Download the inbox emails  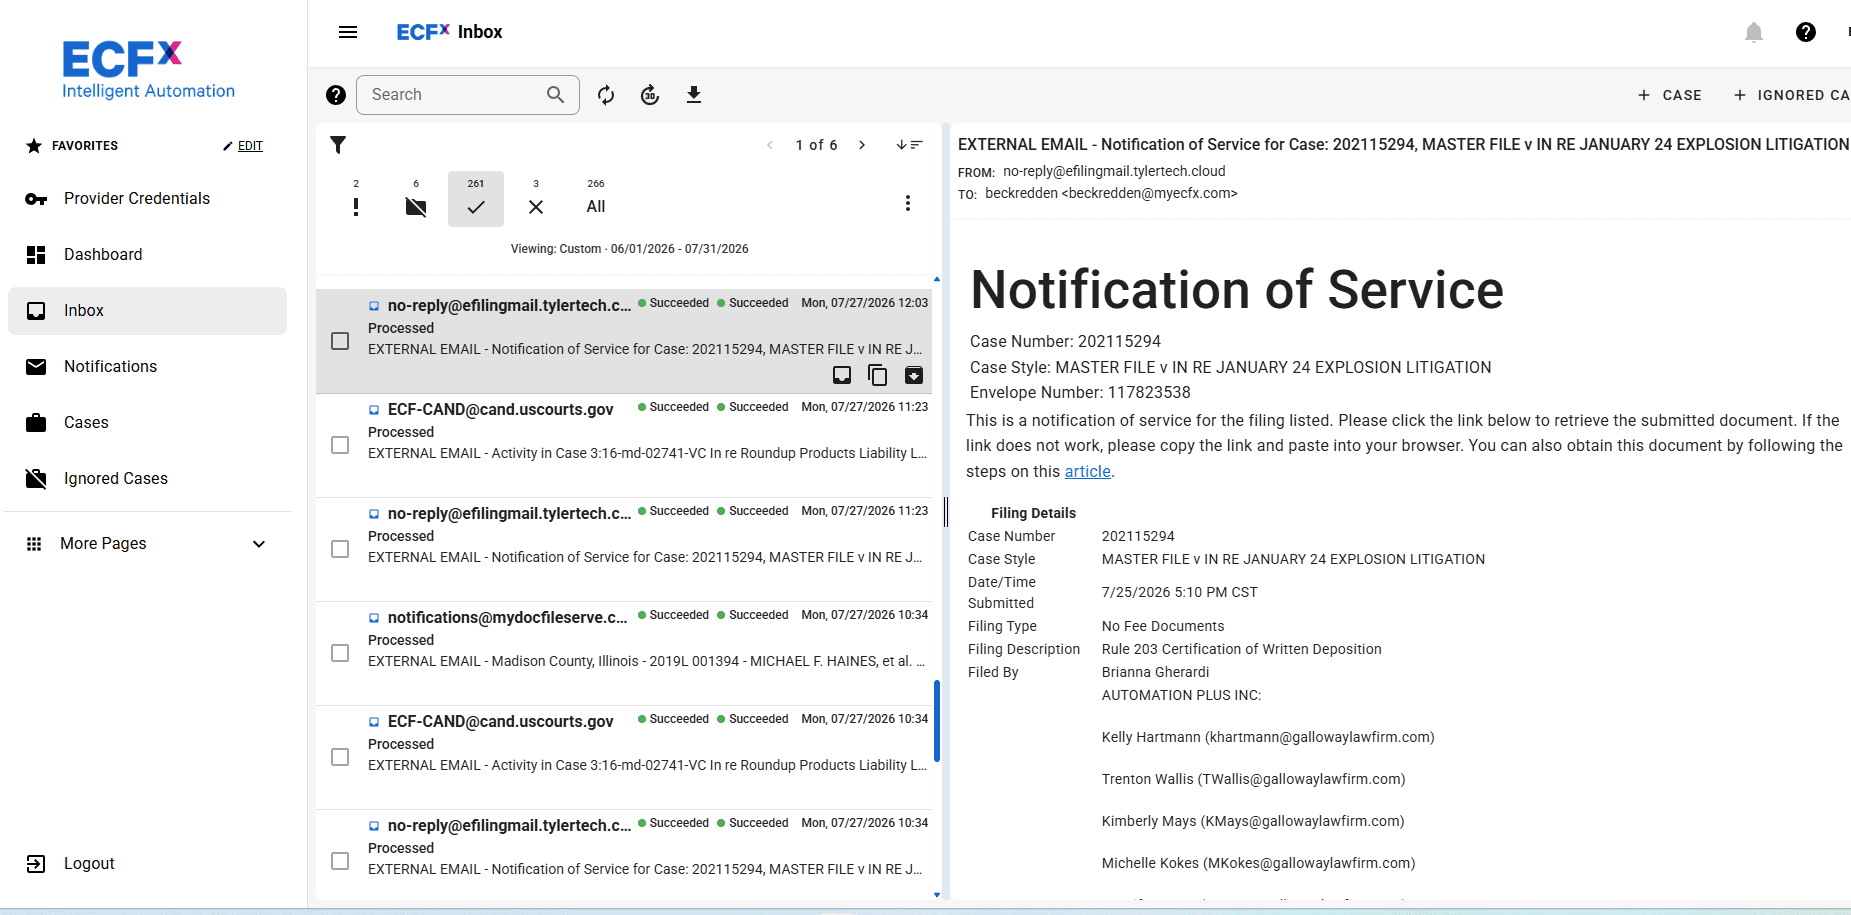coord(694,95)
